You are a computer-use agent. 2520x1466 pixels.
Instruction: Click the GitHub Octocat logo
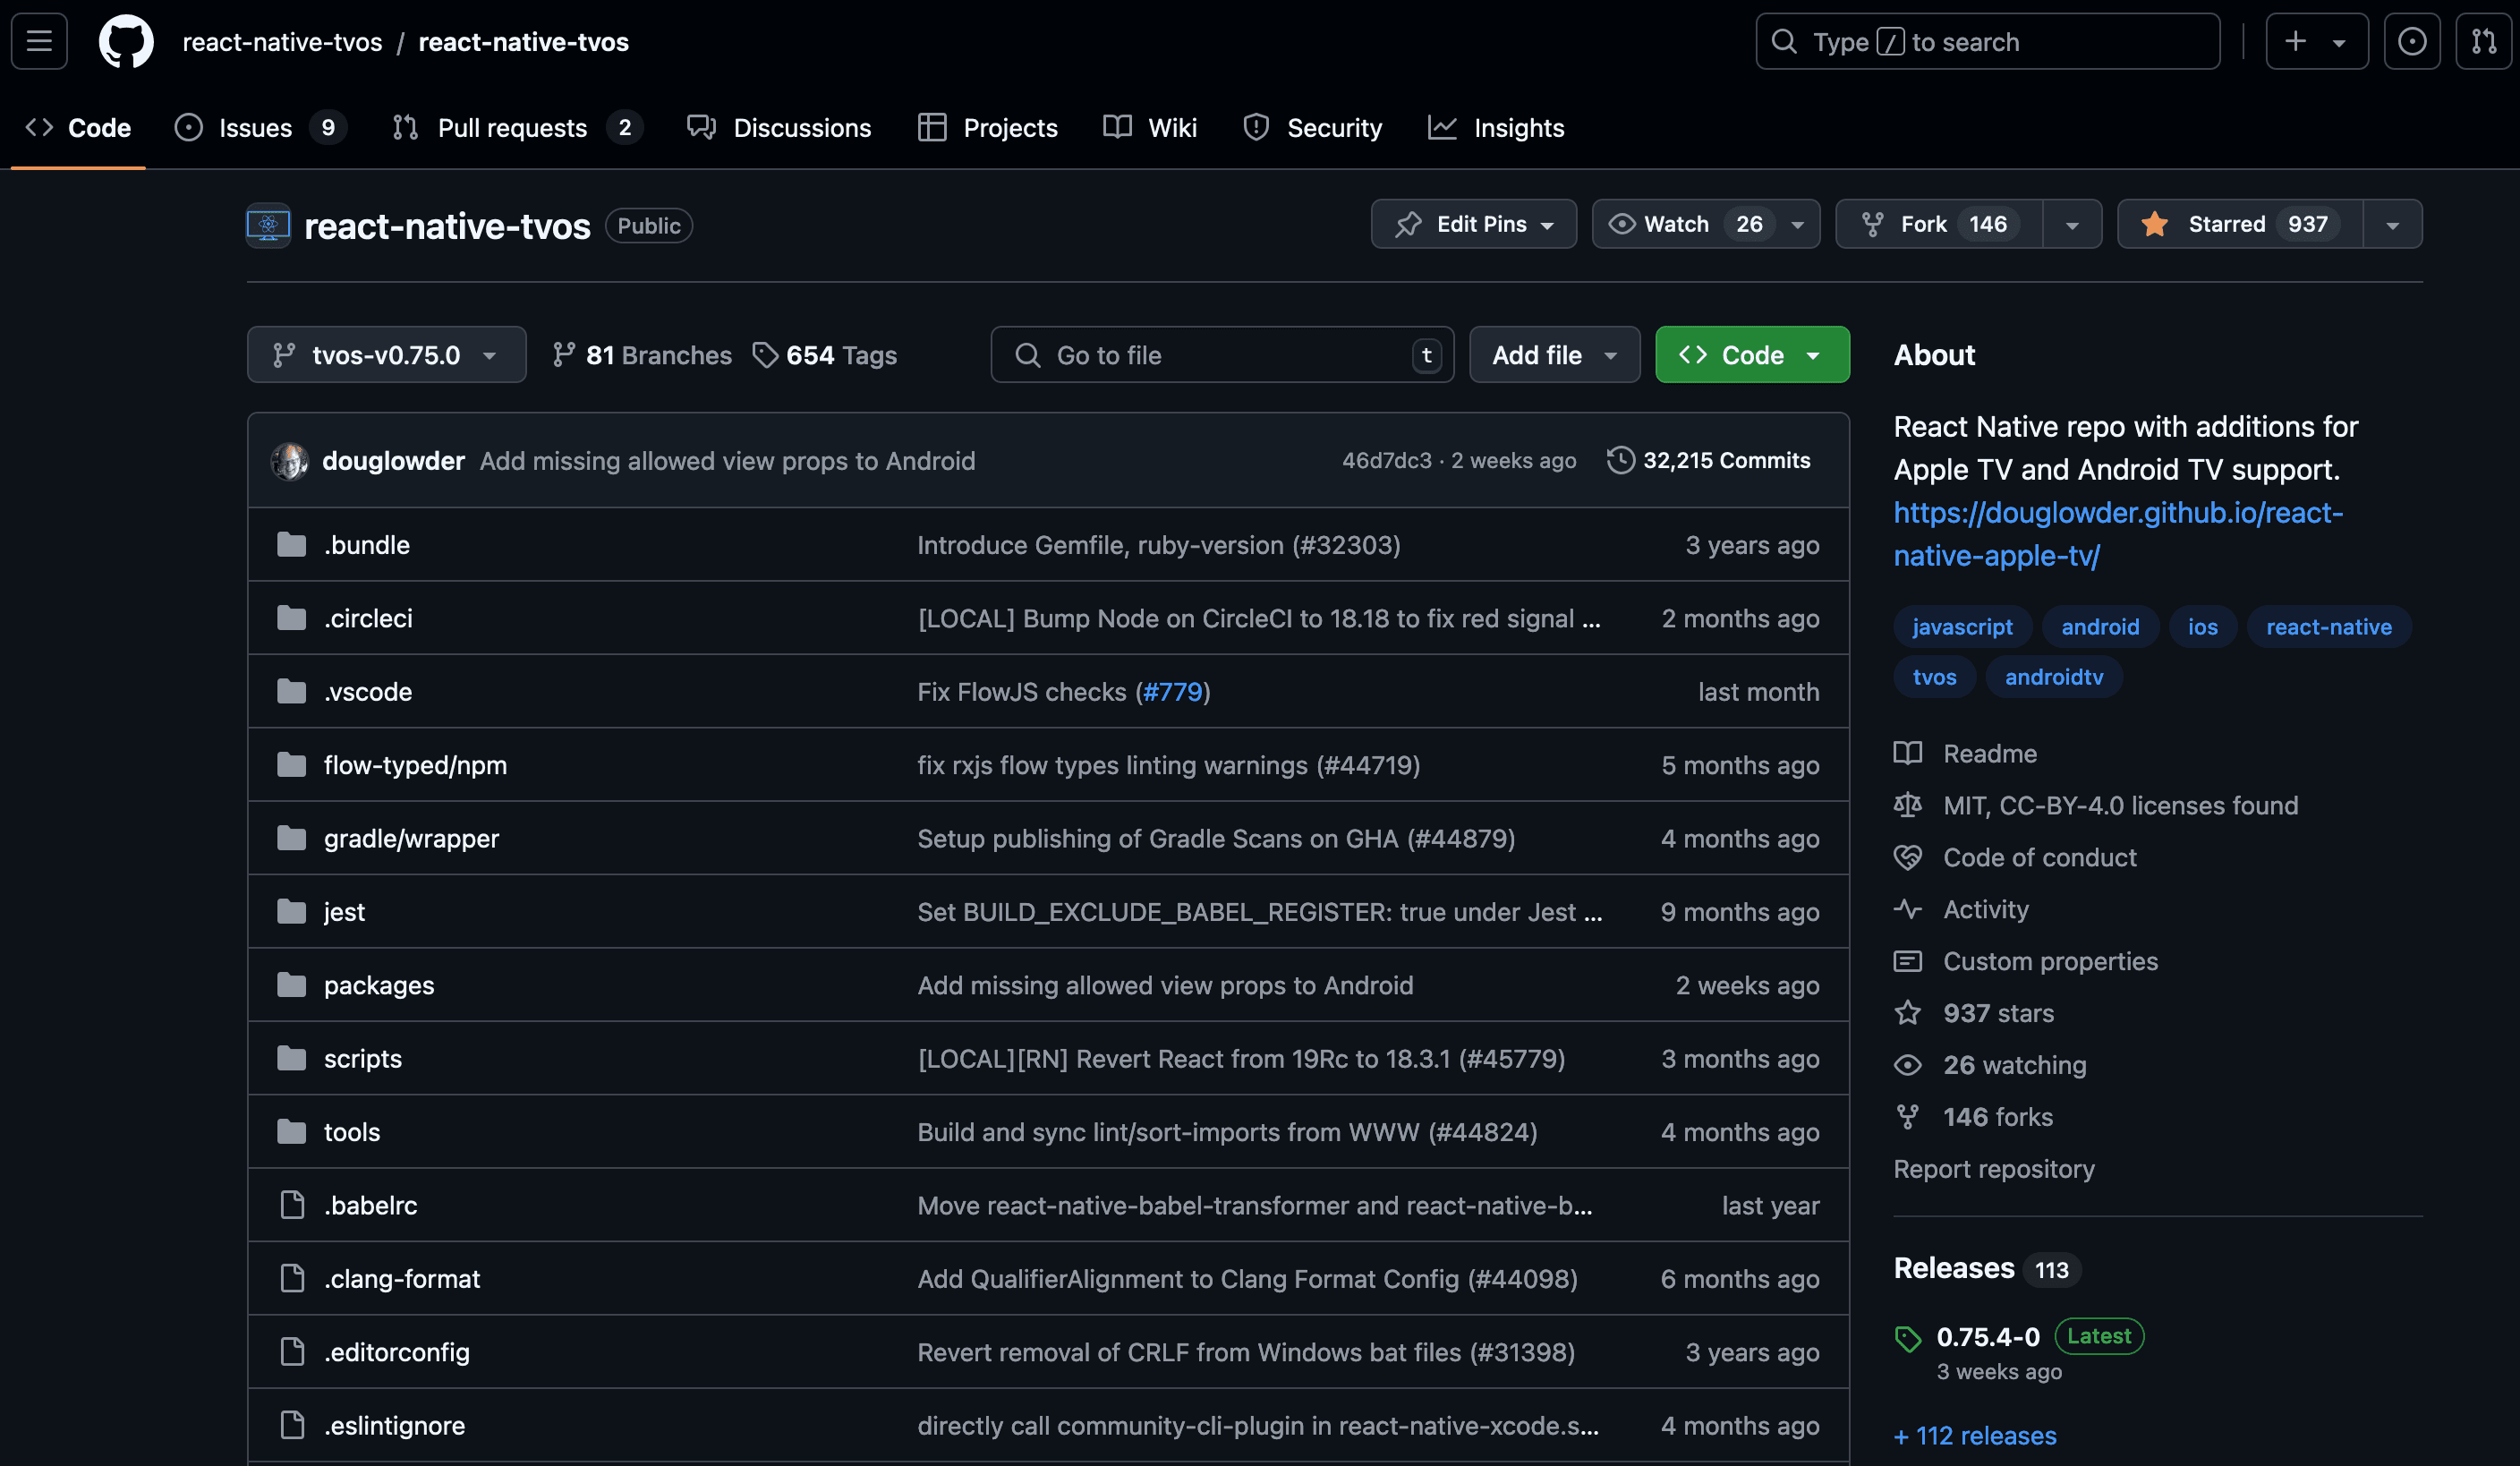coord(126,41)
